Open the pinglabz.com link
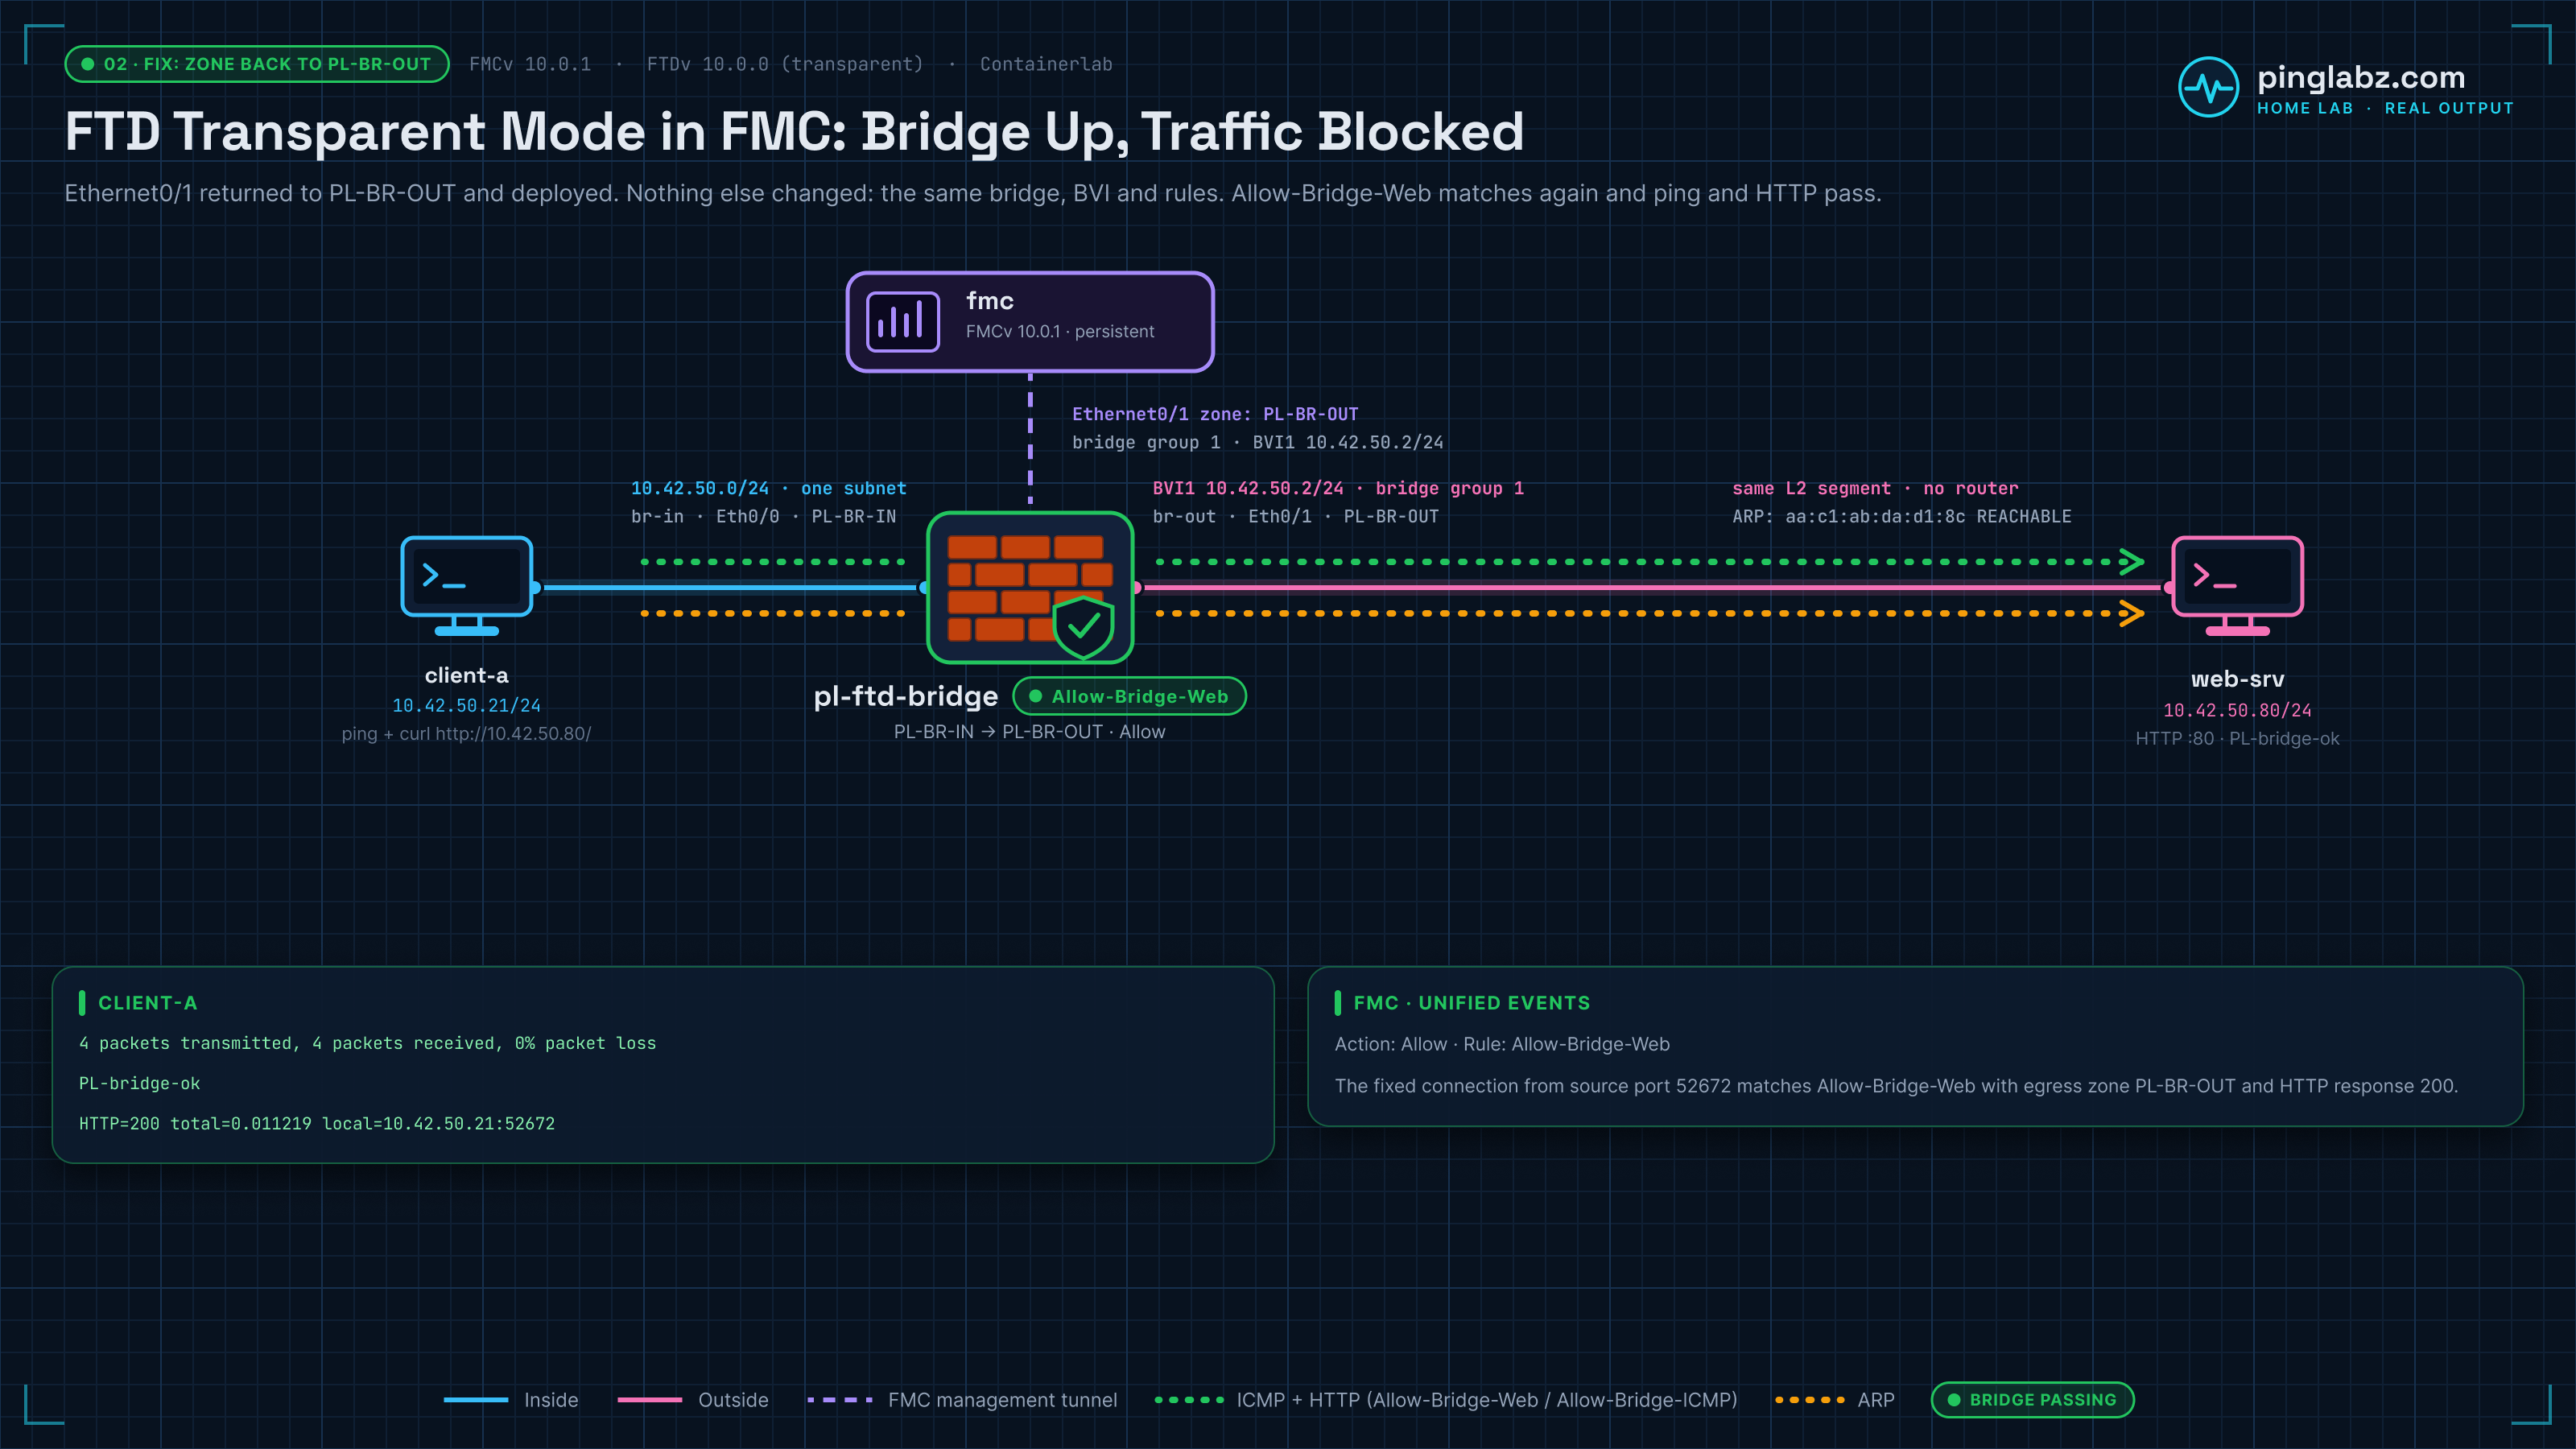 tap(2360, 77)
